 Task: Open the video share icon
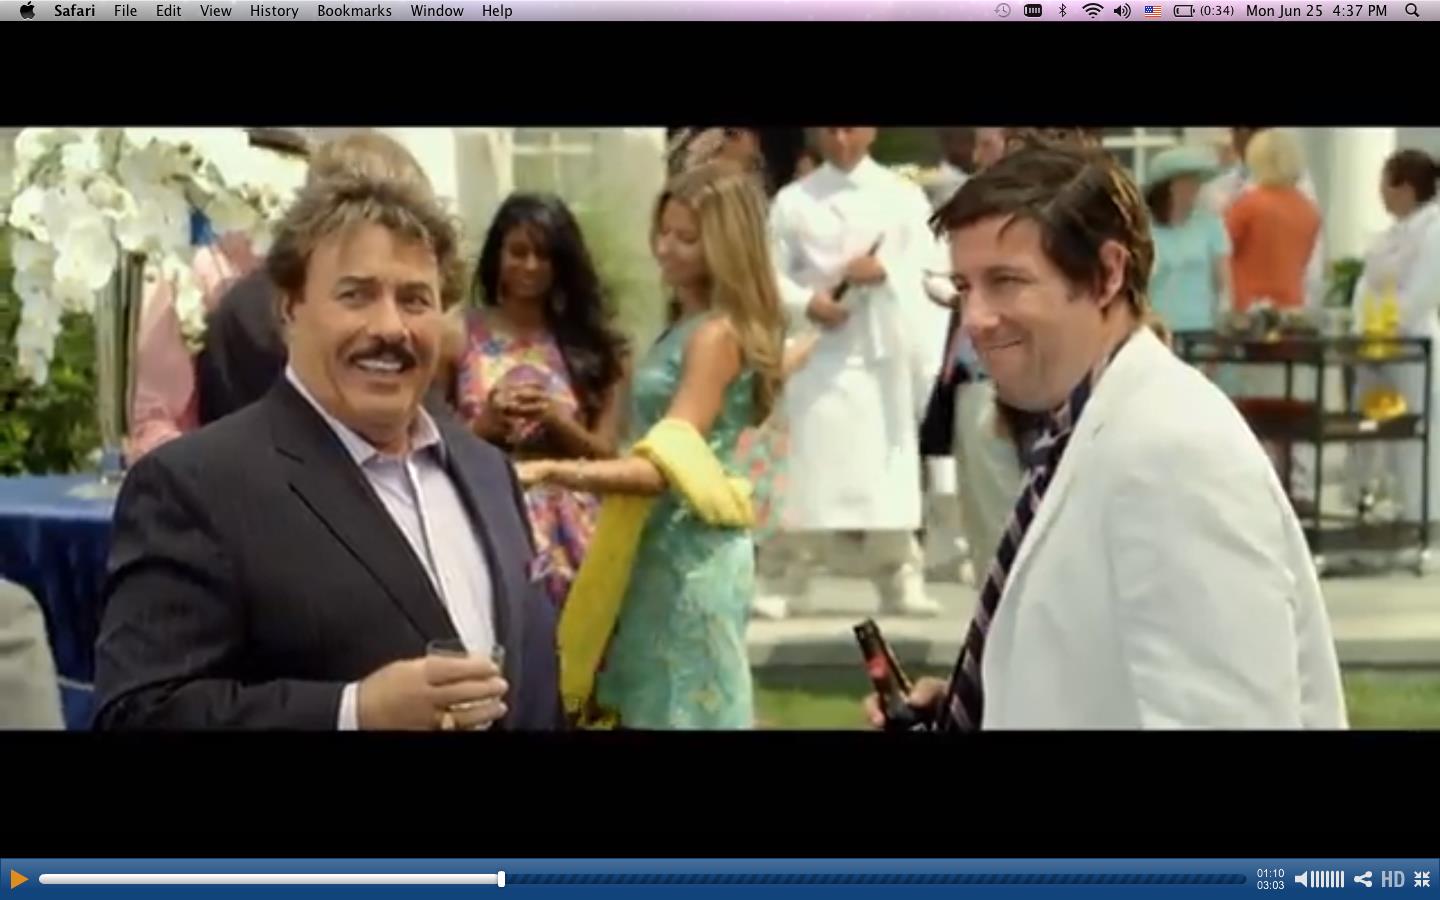[1363, 879]
